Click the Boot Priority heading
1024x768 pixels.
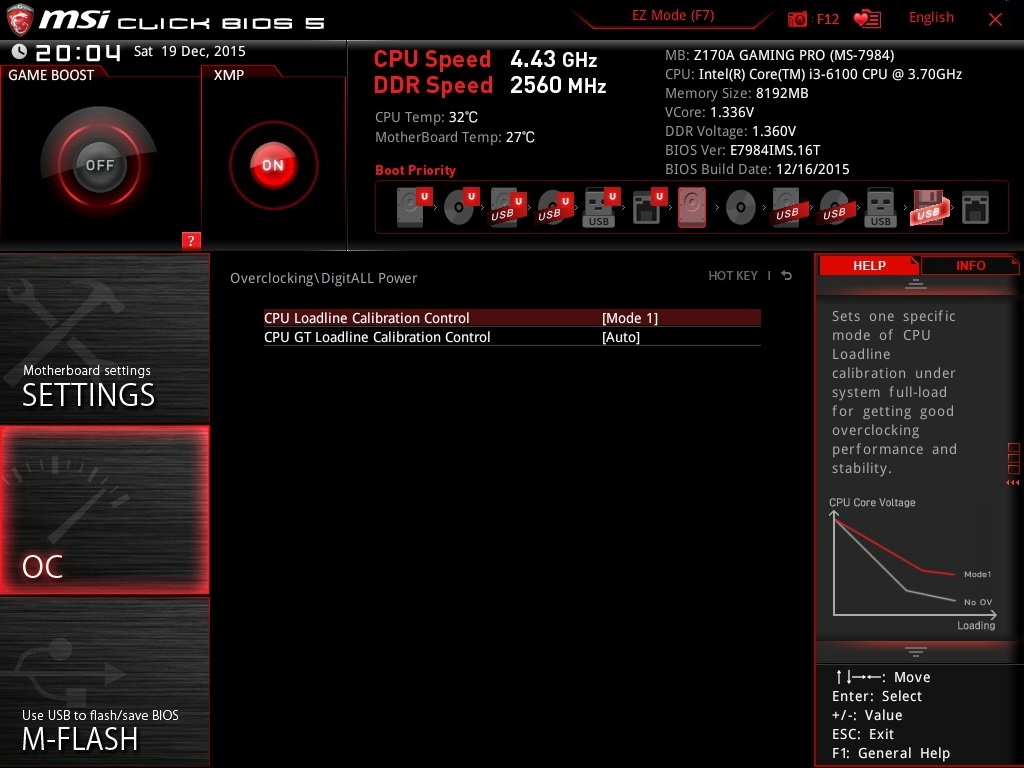pos(415,170)
